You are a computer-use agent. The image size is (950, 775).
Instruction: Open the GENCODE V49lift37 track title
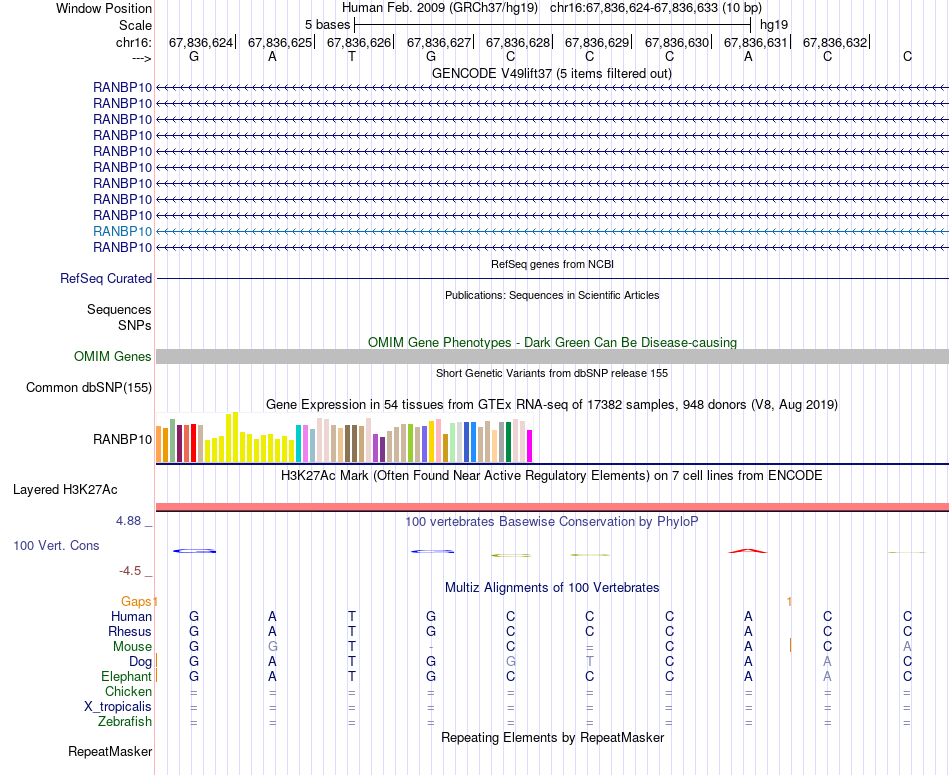pos(552,73)
